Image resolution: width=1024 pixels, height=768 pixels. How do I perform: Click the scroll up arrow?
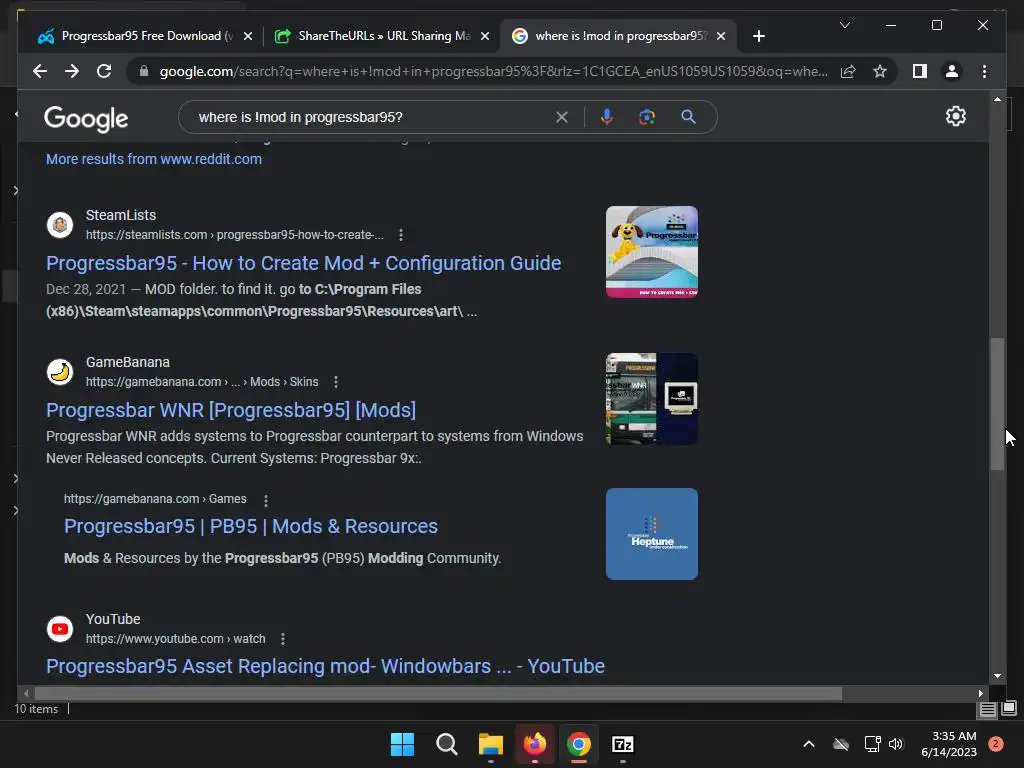coord(997,99)
